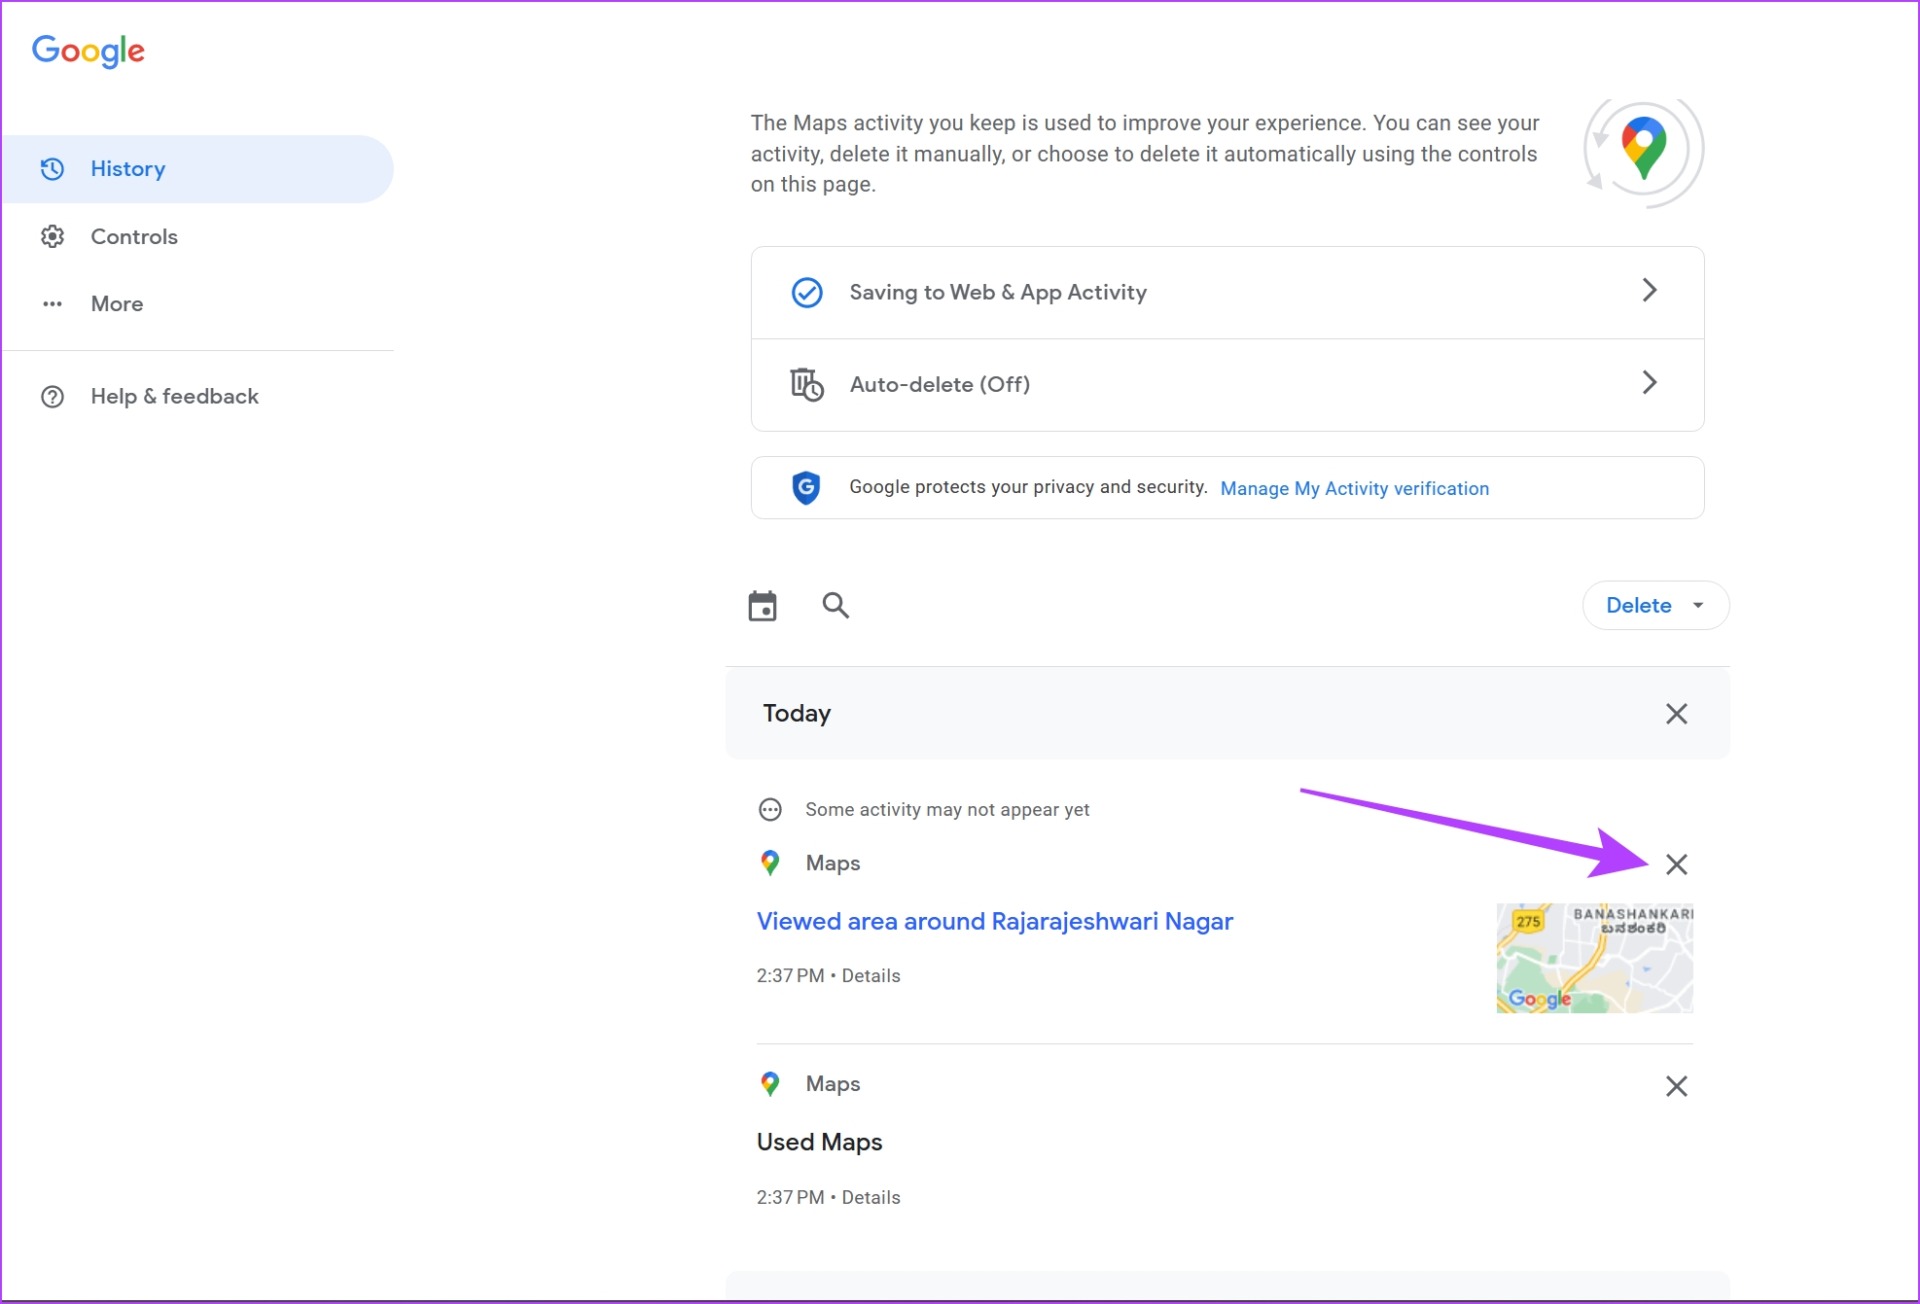This screenshot has height=1304, width=1920.
Task: Expand the Auto-delete (Off) chevron
Action: (1649, 383)
